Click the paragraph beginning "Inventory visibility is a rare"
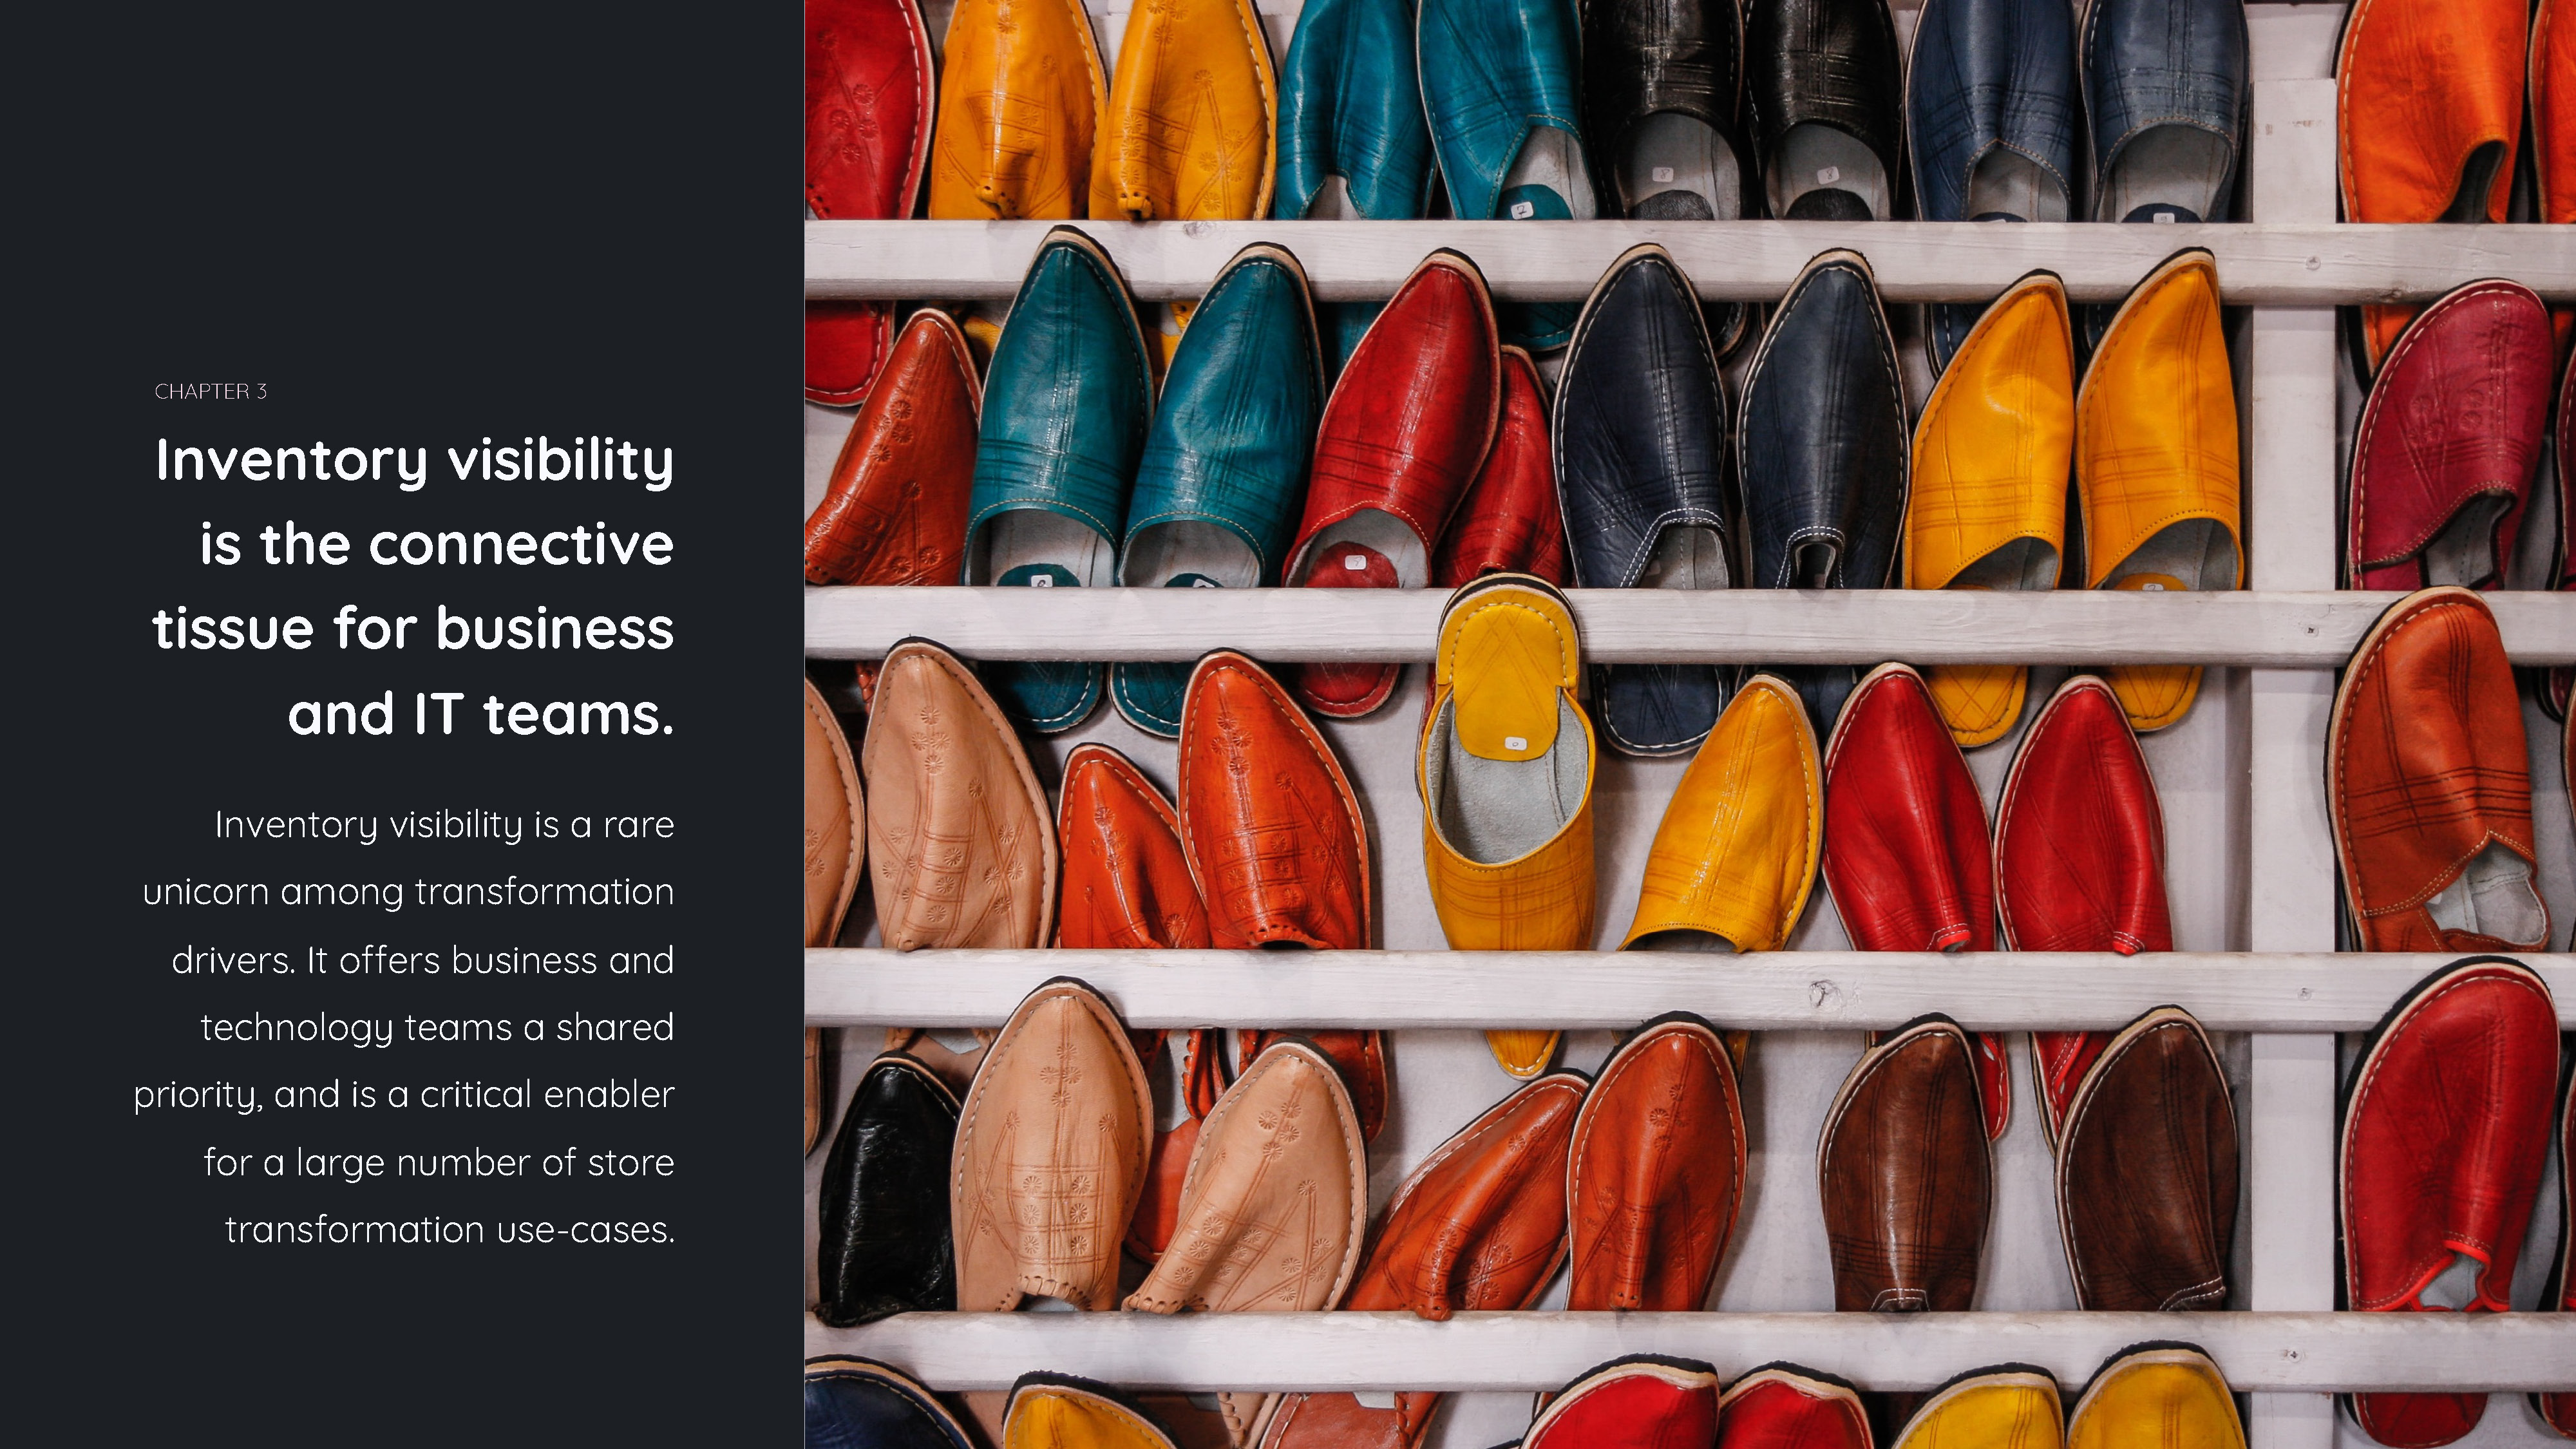 (x=404, y=1027)
